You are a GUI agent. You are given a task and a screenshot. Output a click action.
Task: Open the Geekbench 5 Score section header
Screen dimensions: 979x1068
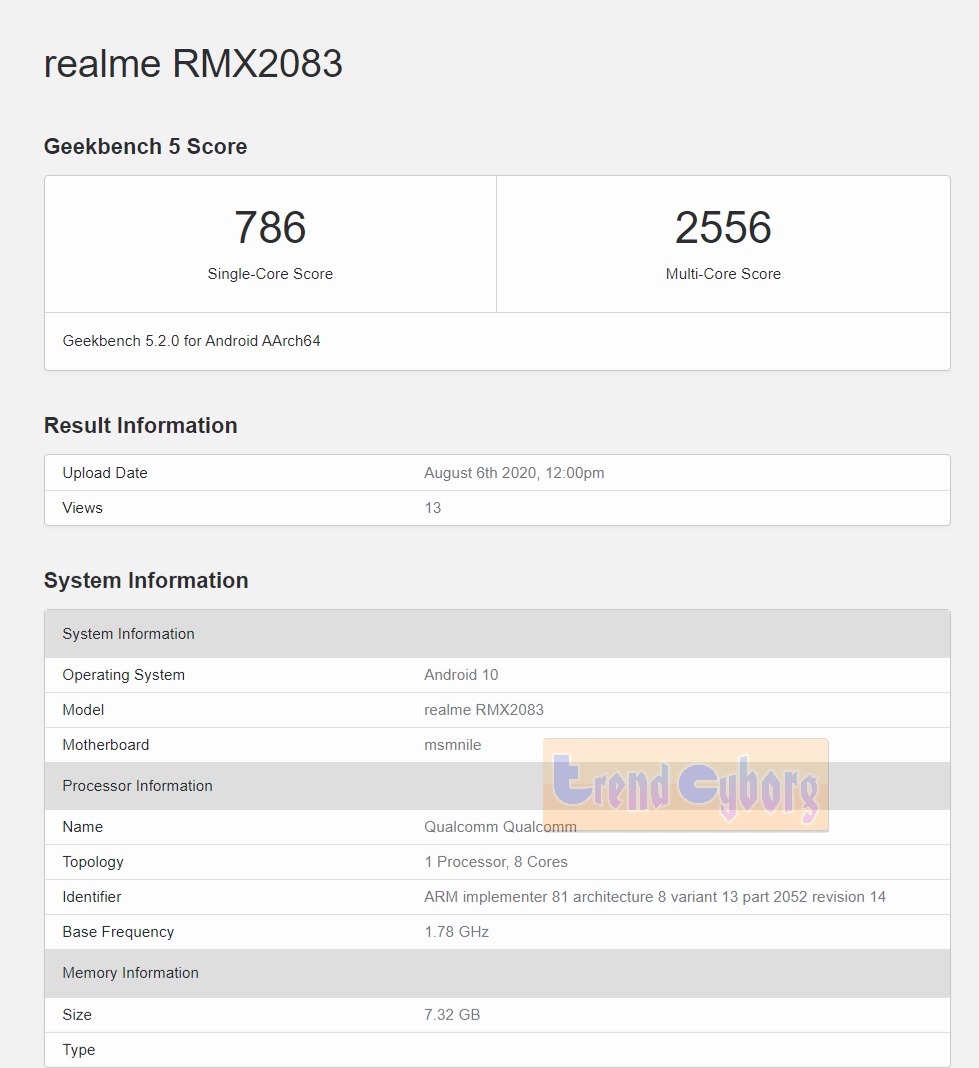tap(145, 146)
